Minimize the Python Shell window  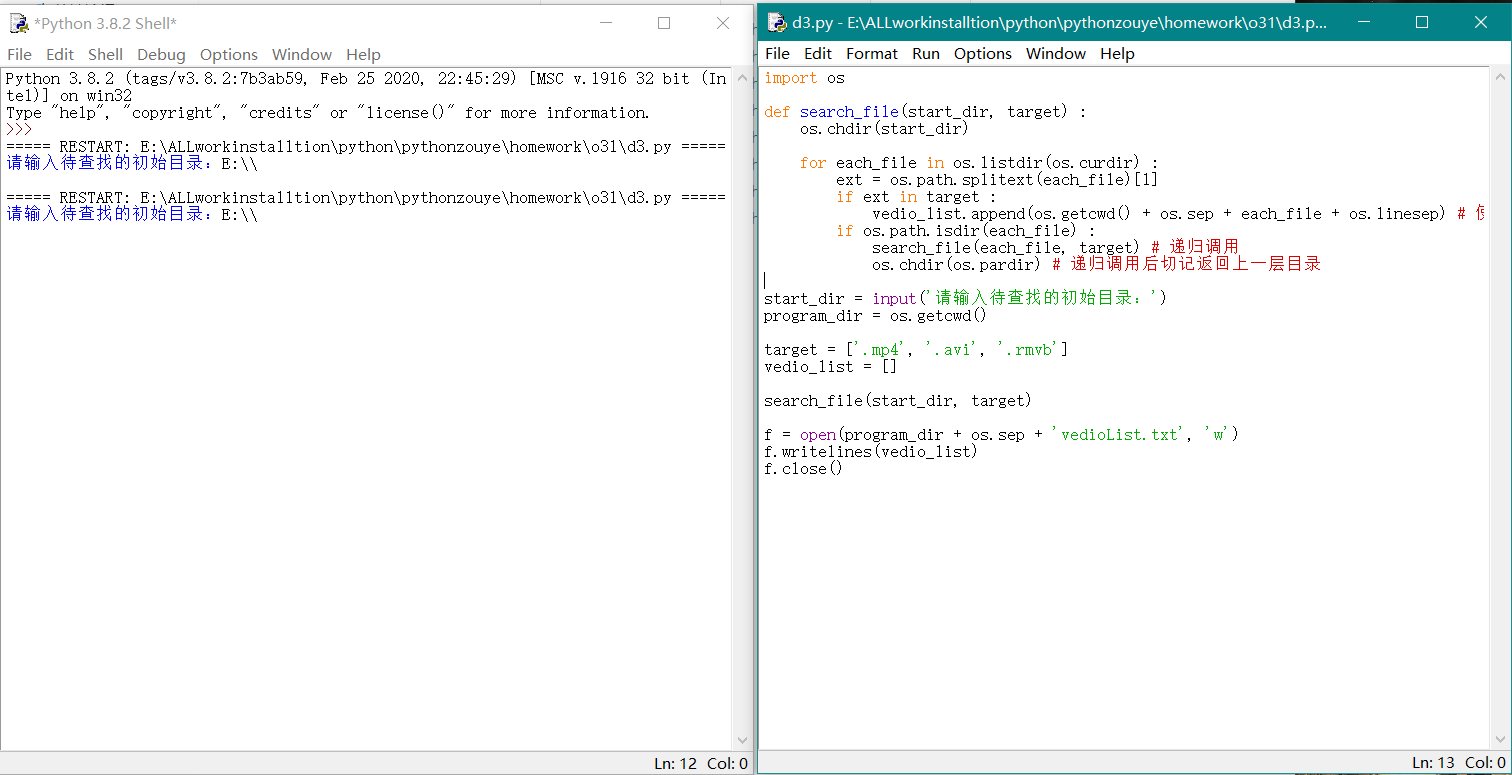(x=605, y=23)
